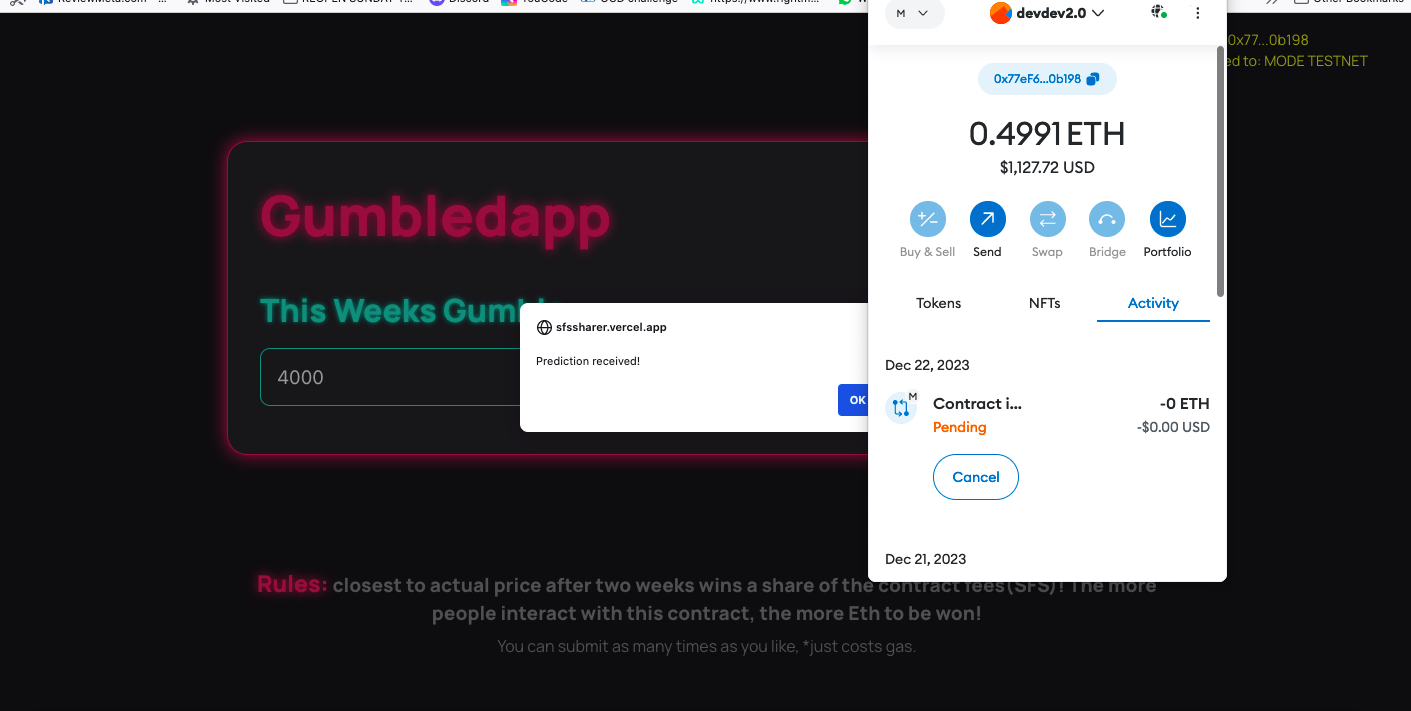Click the MetaMask popup scrollbar
This screenshot has width=1411, height=711.
pos(1220,170)
